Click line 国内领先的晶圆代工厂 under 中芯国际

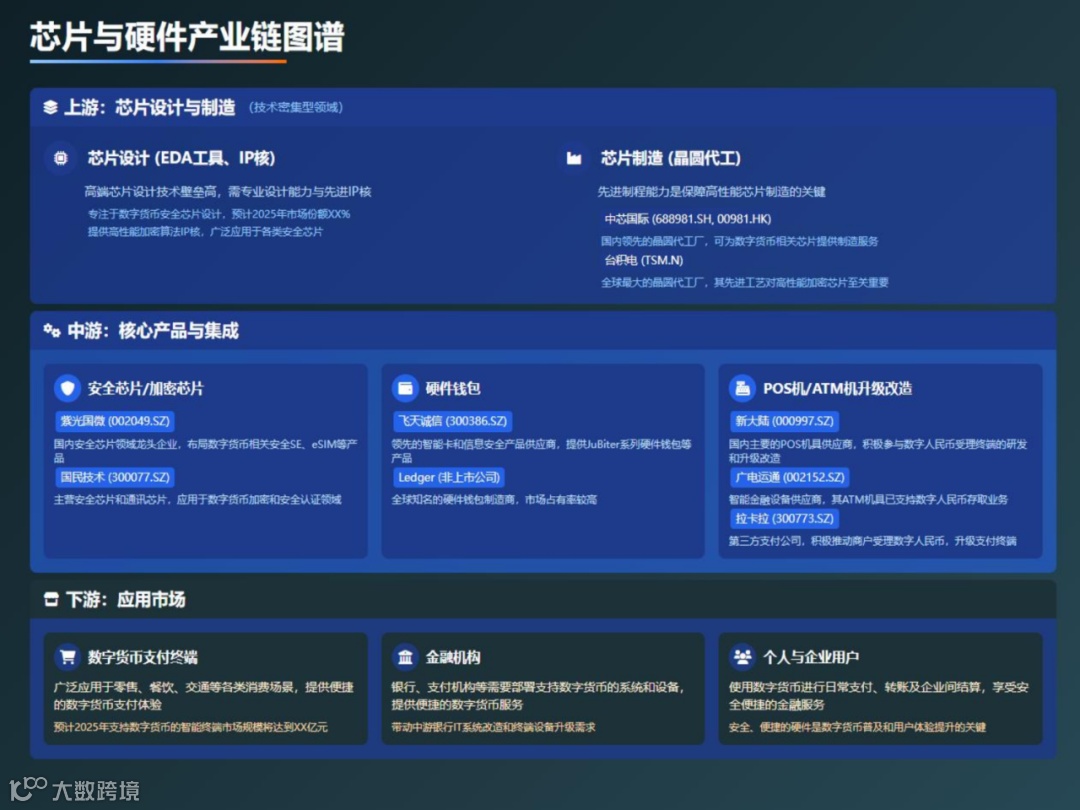click(x=740, y=241)
